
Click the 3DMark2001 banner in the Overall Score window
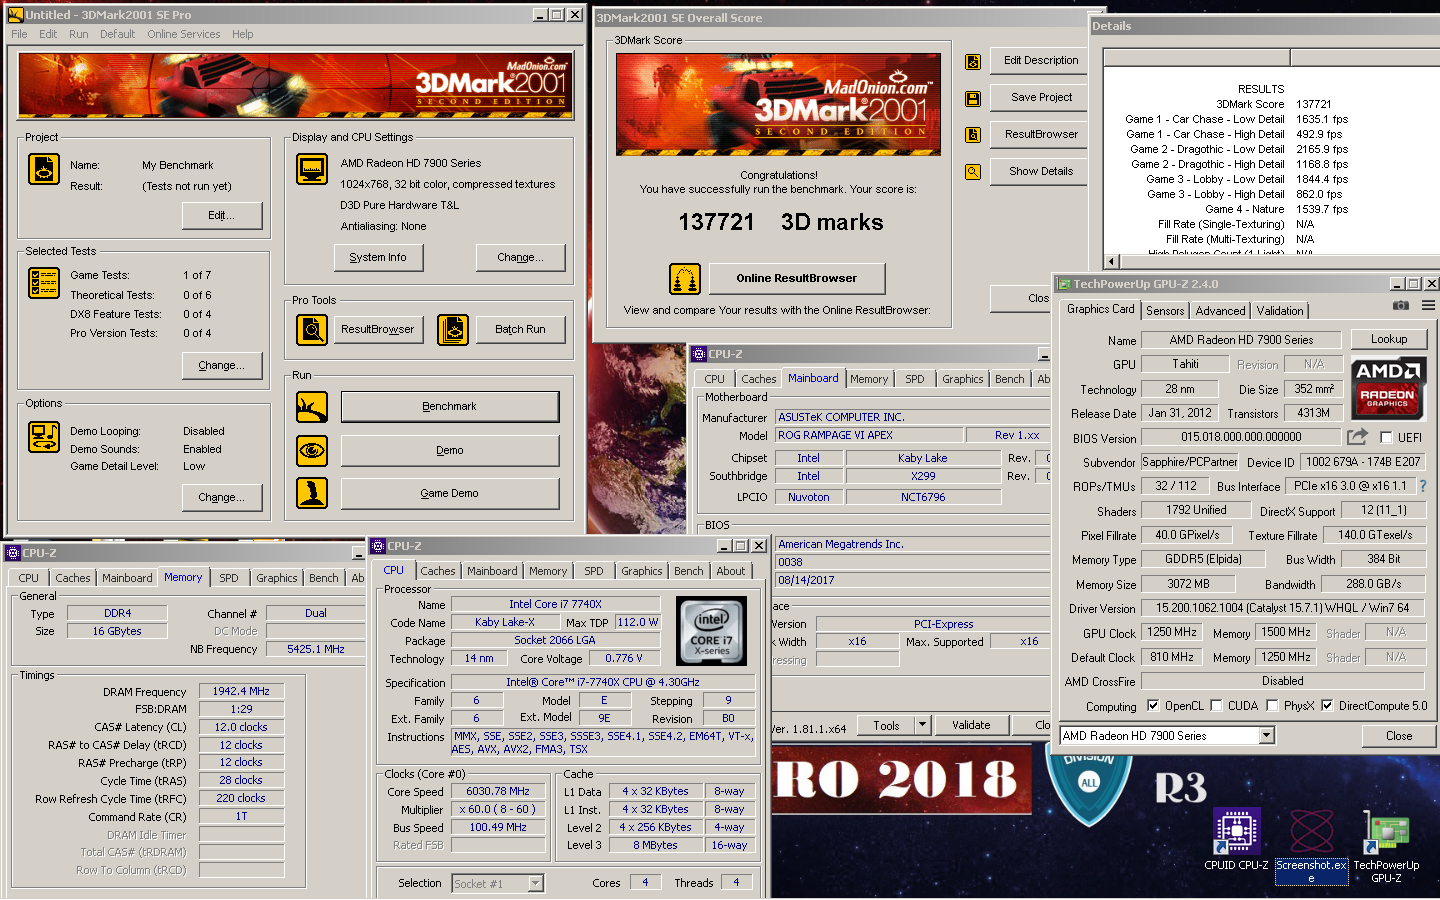pos(778,103)
